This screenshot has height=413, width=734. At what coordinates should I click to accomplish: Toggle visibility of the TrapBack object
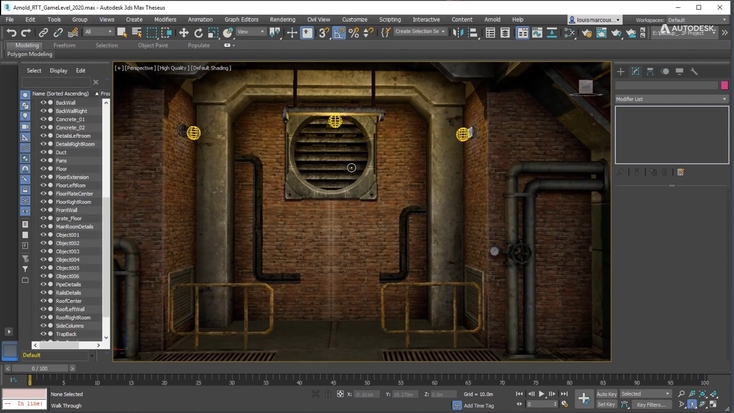pyautogui.click(x=43, y=334)
